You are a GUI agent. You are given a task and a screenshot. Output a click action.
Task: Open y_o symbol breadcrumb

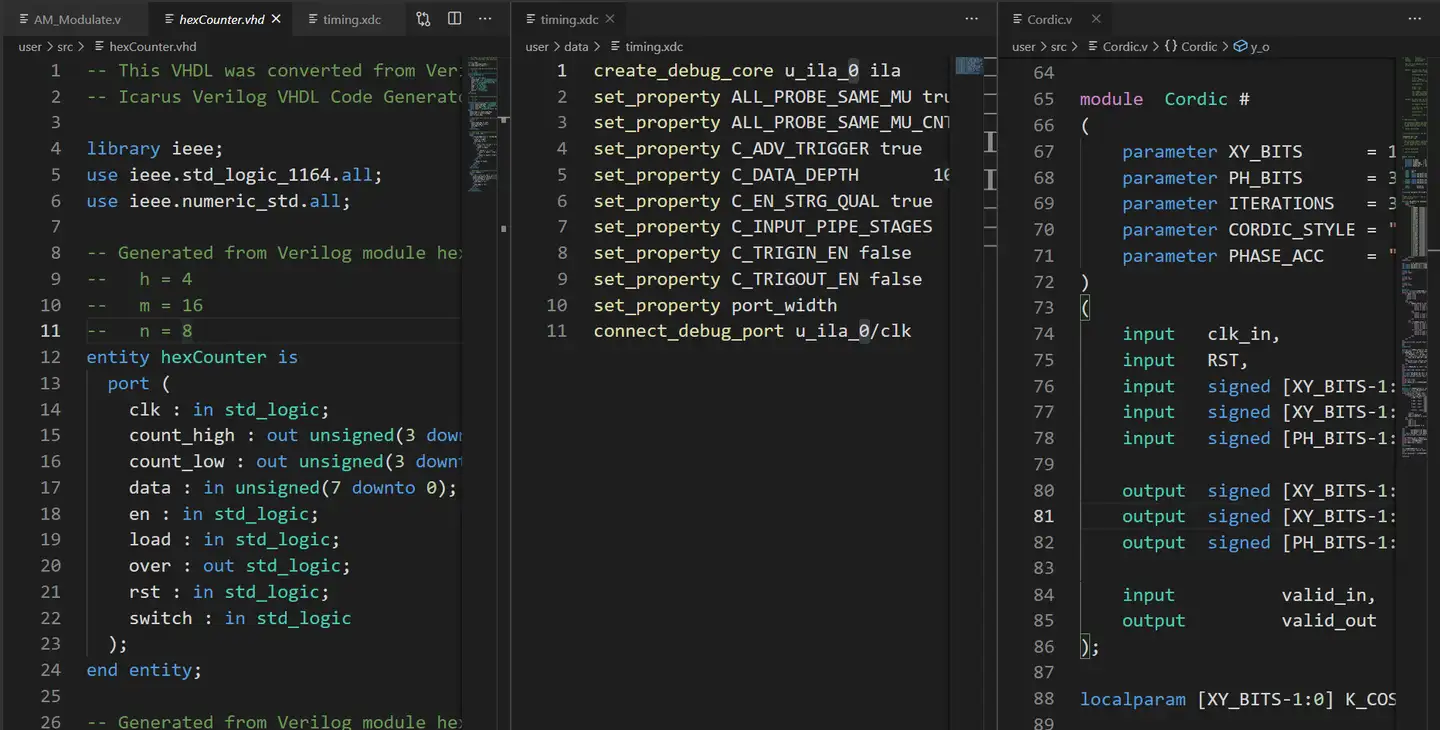tap(1260, 46)
